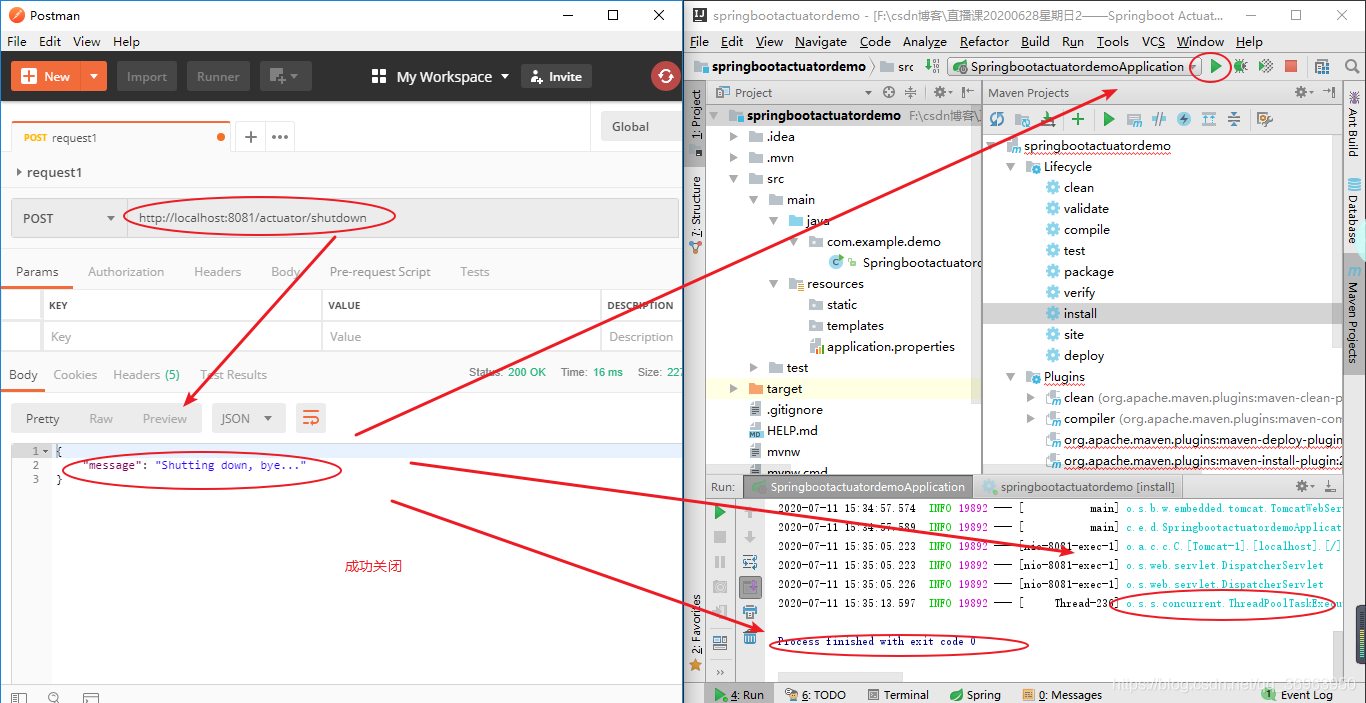Reimport all Maven projects icon

(x=997, y=119)
